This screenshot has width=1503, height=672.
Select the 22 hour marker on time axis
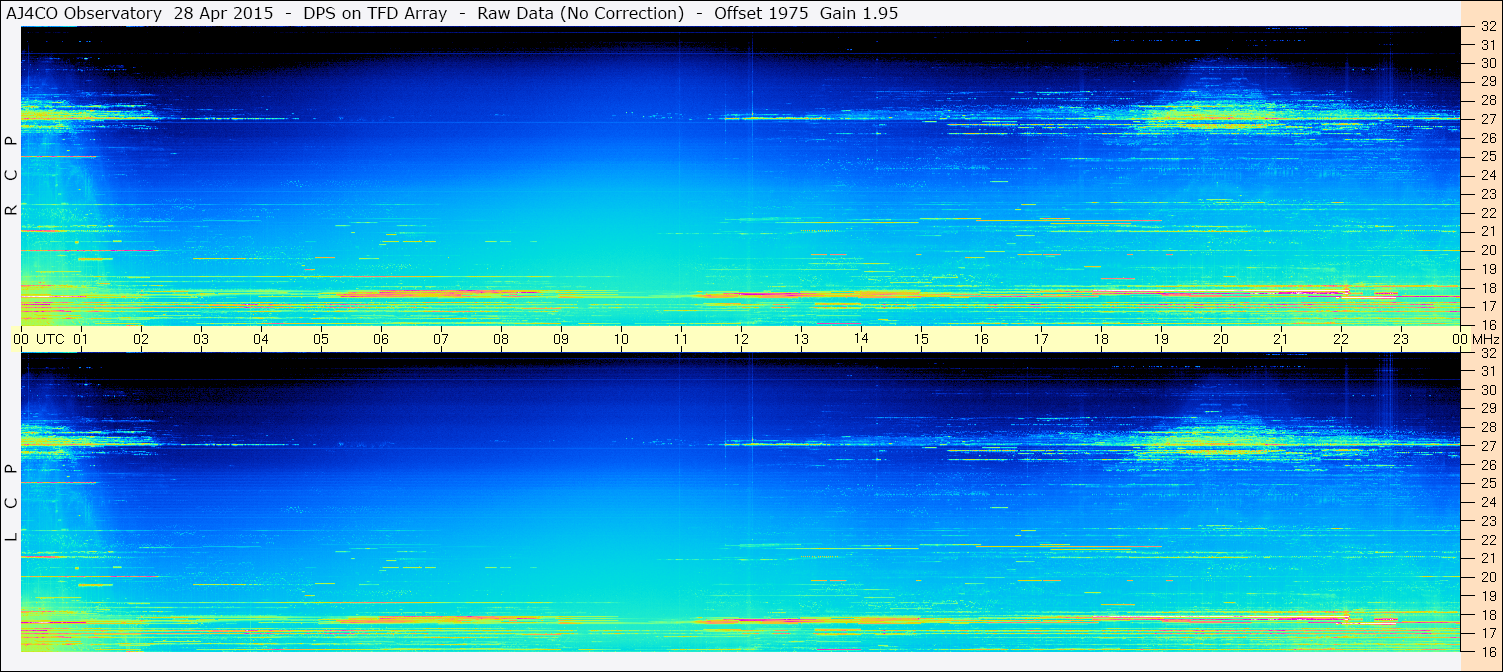pos(1341,339)
